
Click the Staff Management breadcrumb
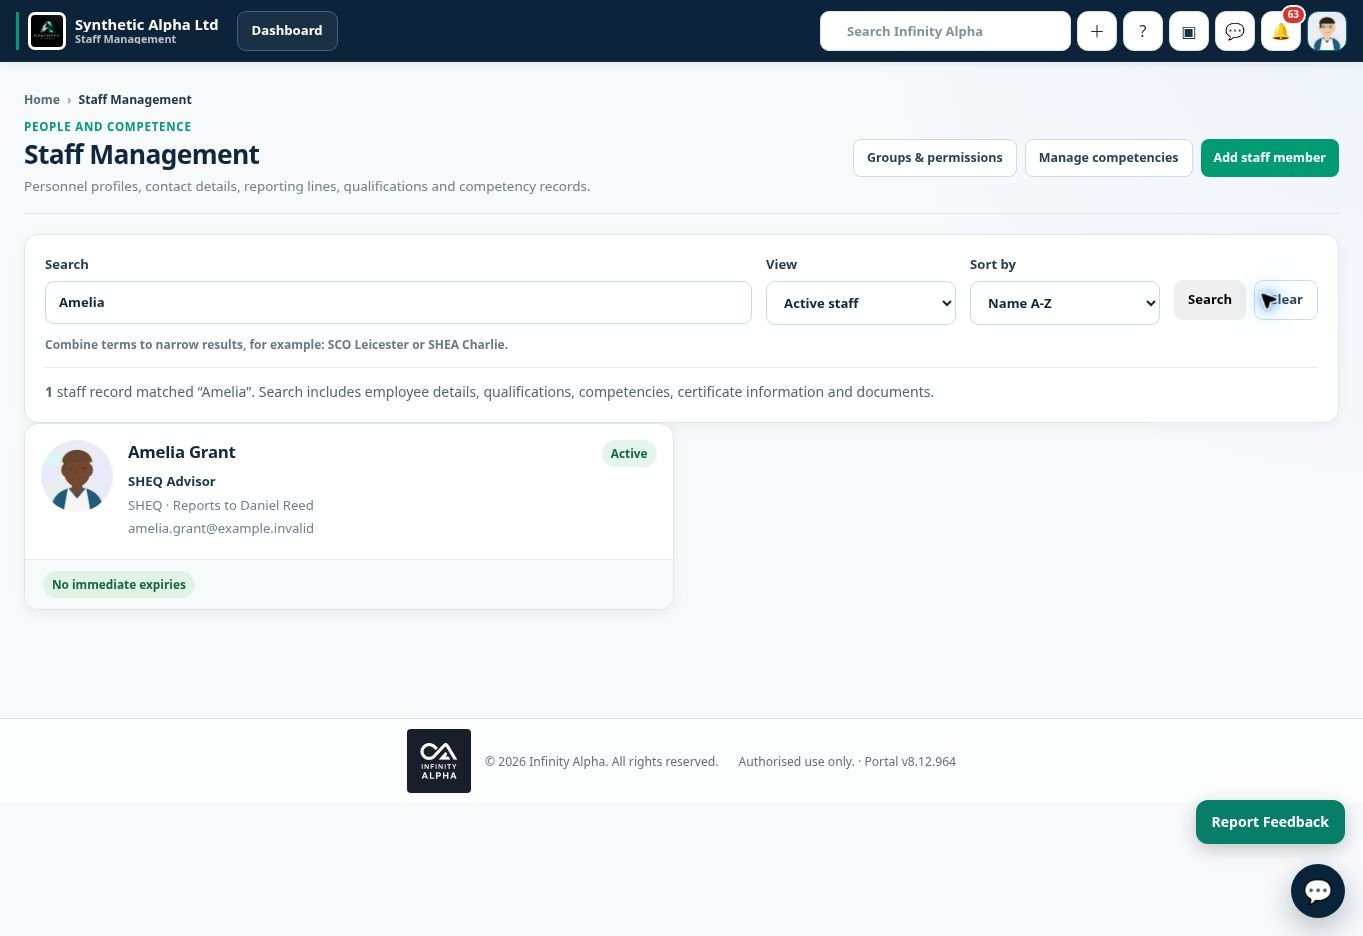pyautogui.click(x=135, y=99)
